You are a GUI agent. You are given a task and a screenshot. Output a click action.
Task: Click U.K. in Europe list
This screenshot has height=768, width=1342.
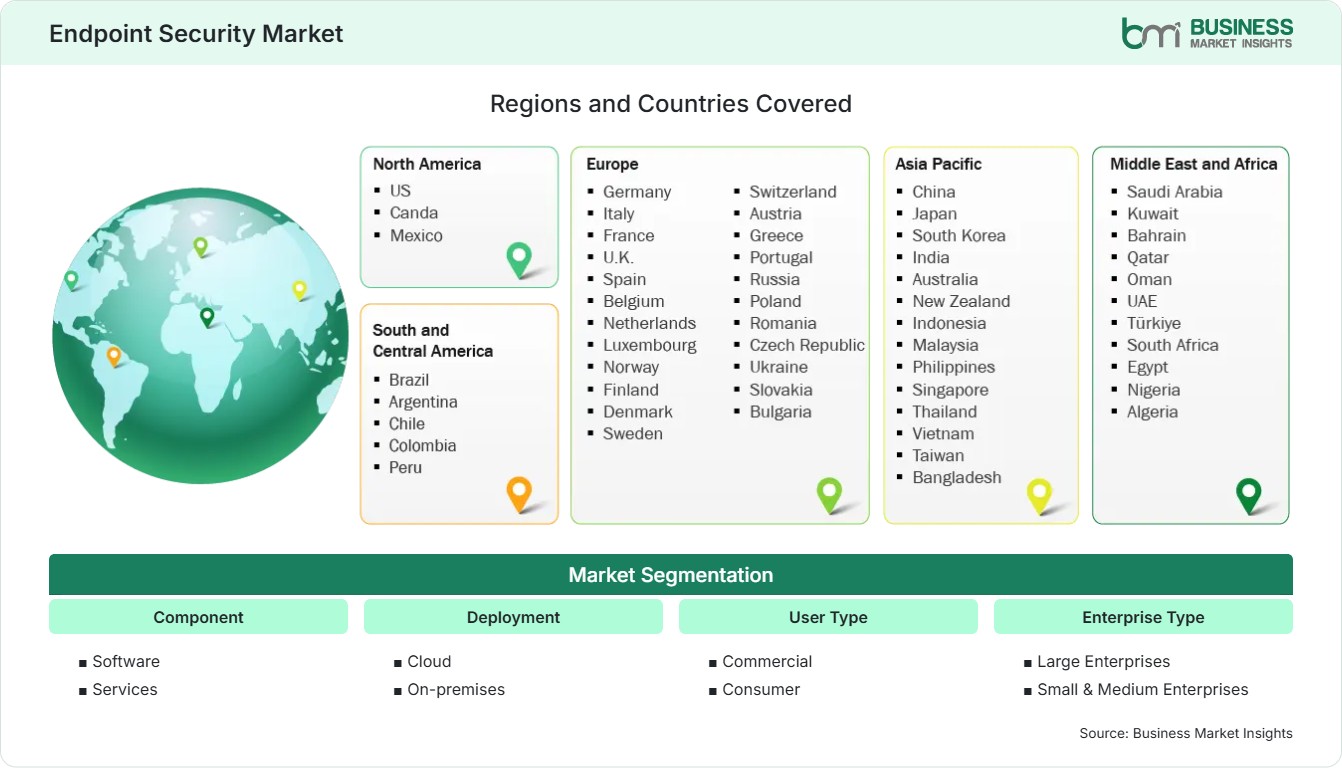pyautogui.click(x=618, y=257)
